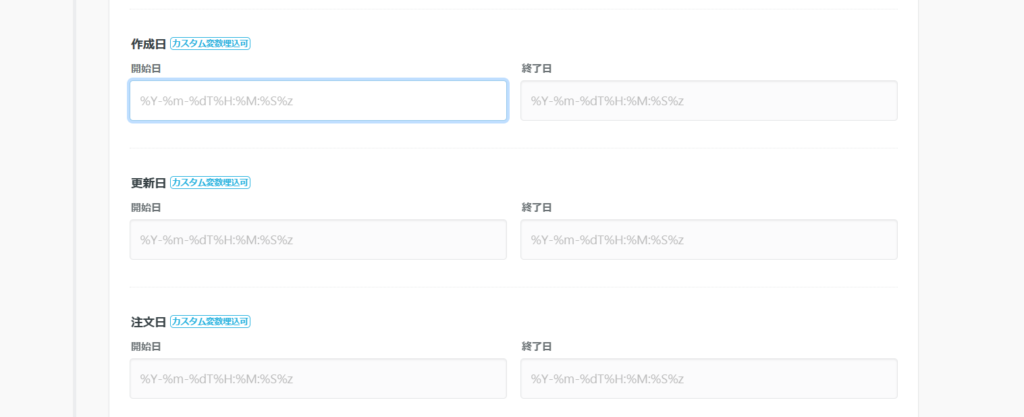Screen dimensions: 1024x417
Task: Click the divider line above 注文日 section
Action: [513, 287]
